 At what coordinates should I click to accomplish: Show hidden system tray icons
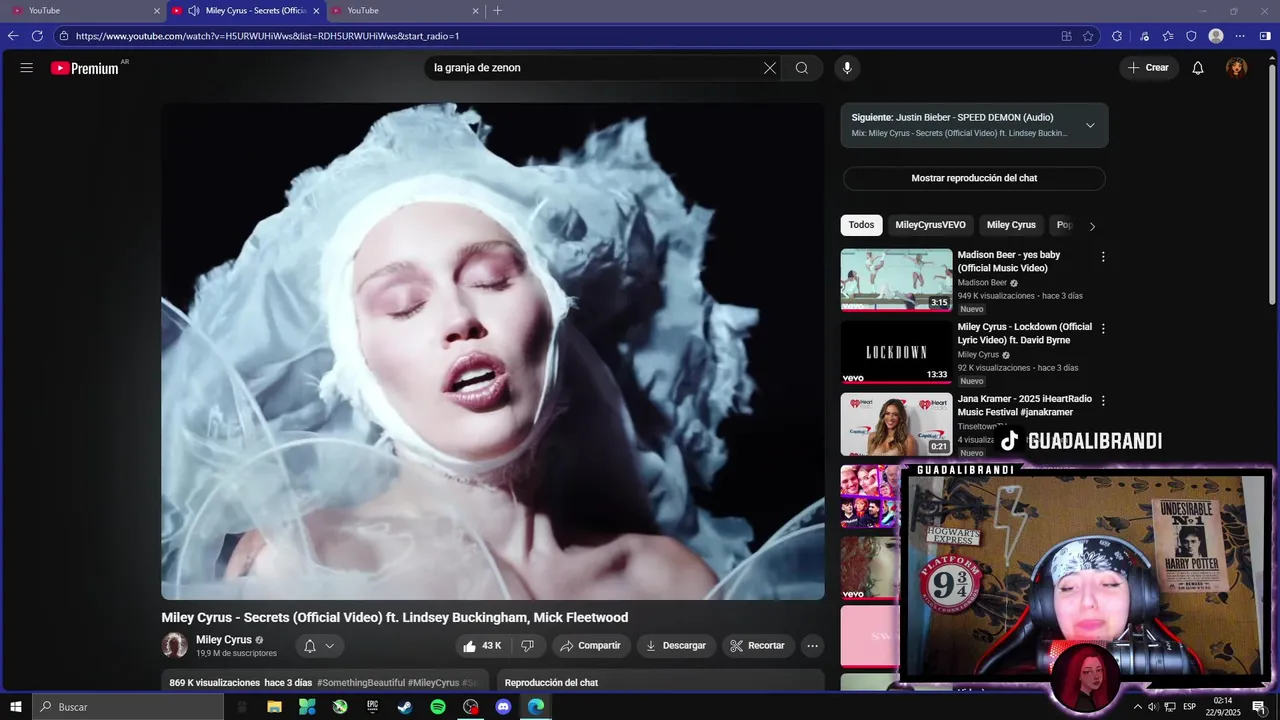point(1137,707)
